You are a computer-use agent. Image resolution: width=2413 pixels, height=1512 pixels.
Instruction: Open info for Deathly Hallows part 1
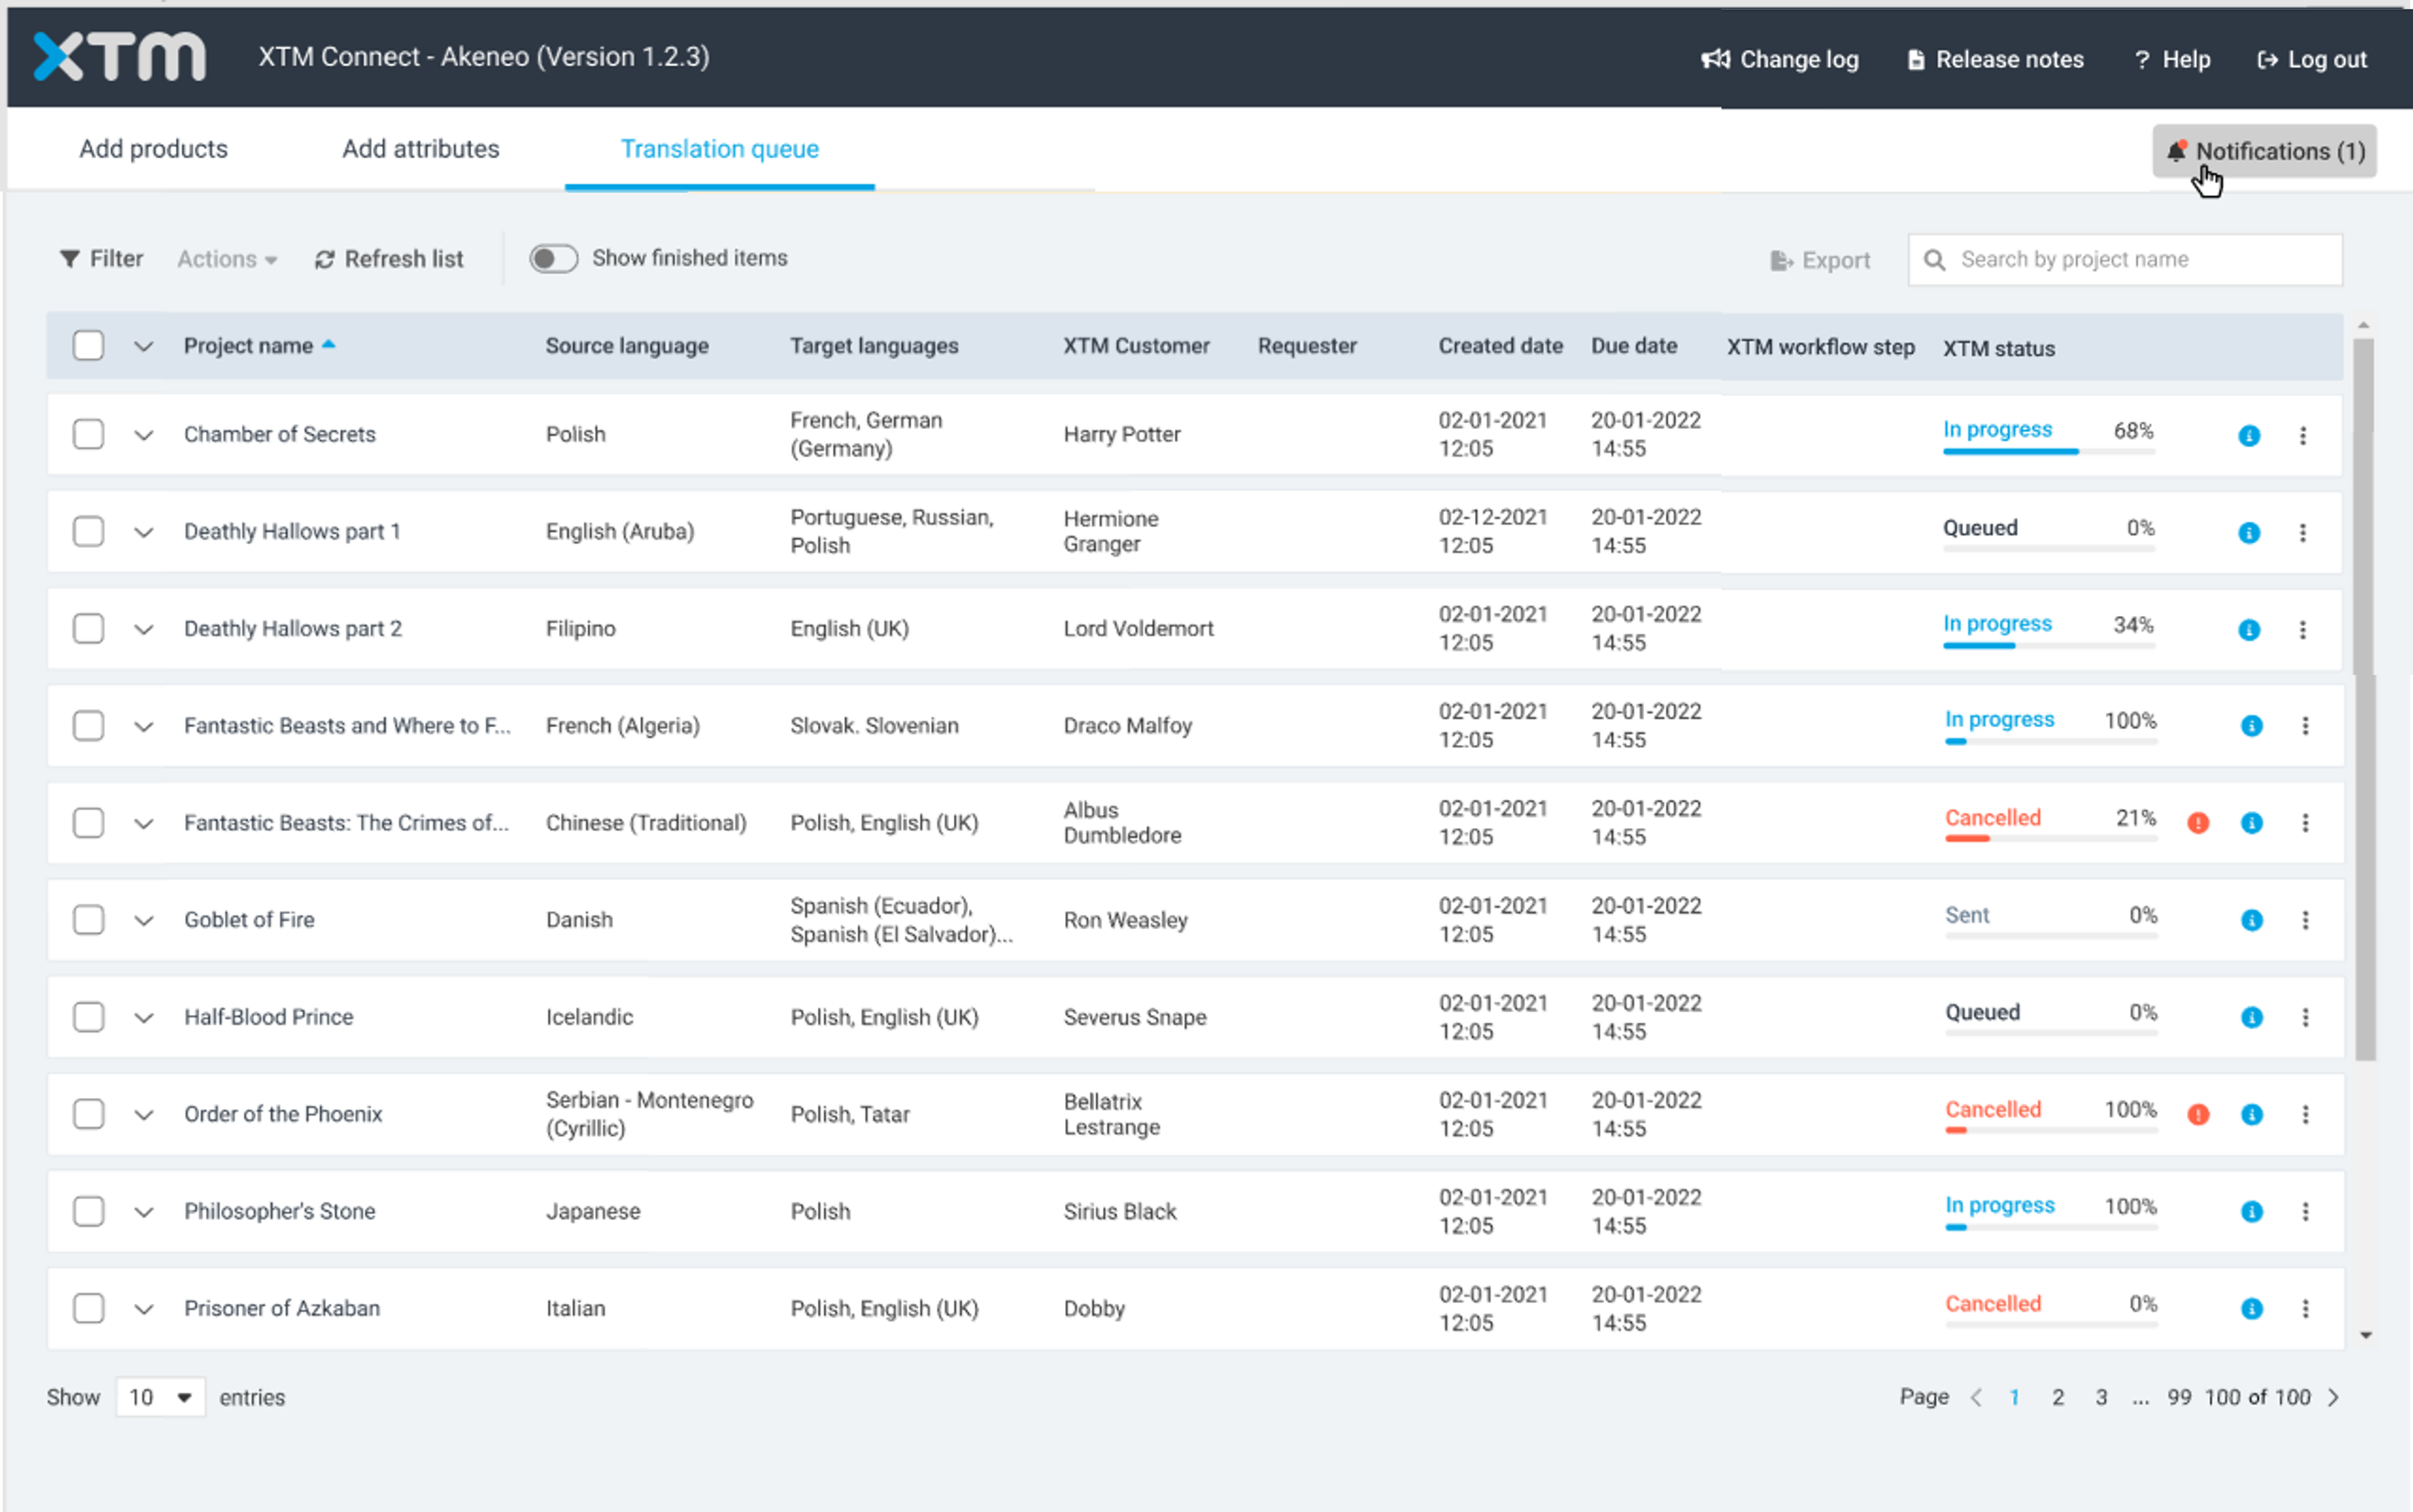point(2249,532)
